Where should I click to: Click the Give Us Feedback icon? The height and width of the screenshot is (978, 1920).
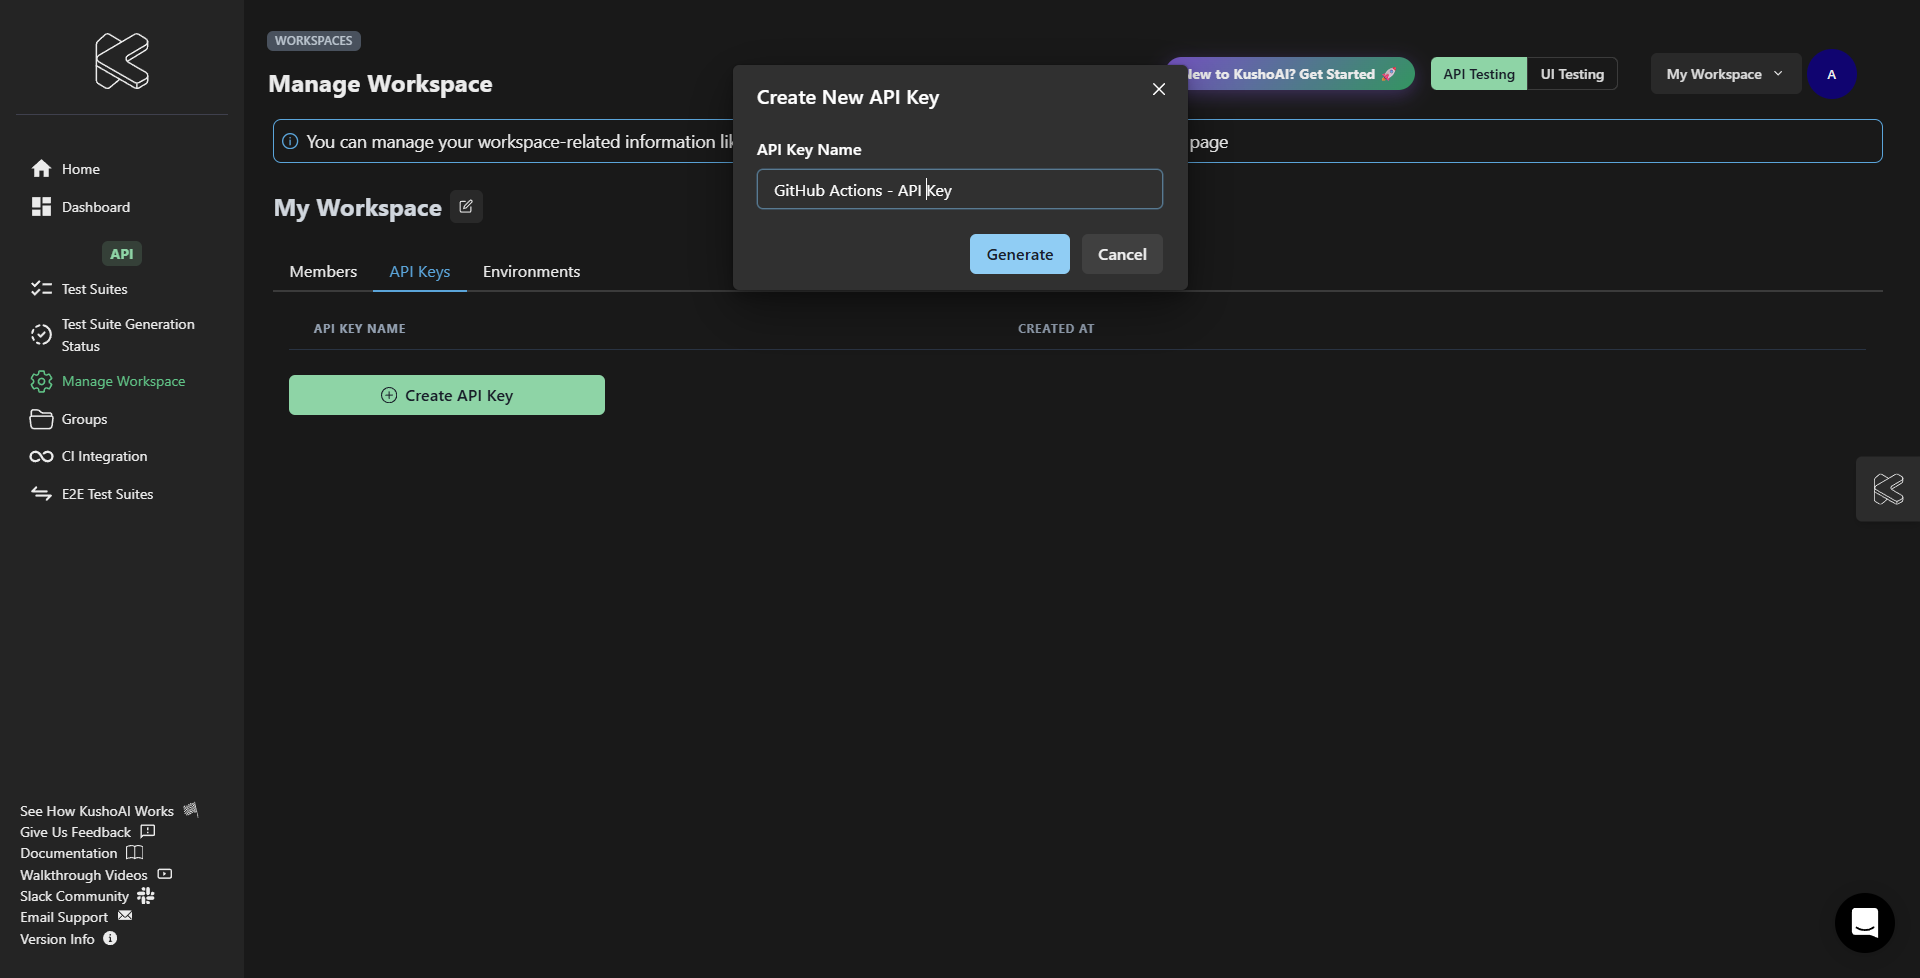pyautogui.click(x=148, y=831)
